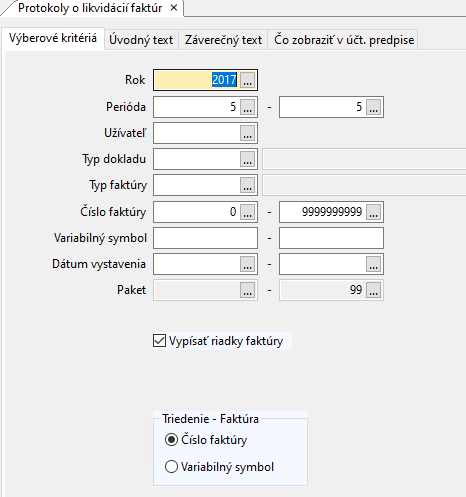
Task: Open the Užívateľ lookup button
Action: [x=247, y=133]
